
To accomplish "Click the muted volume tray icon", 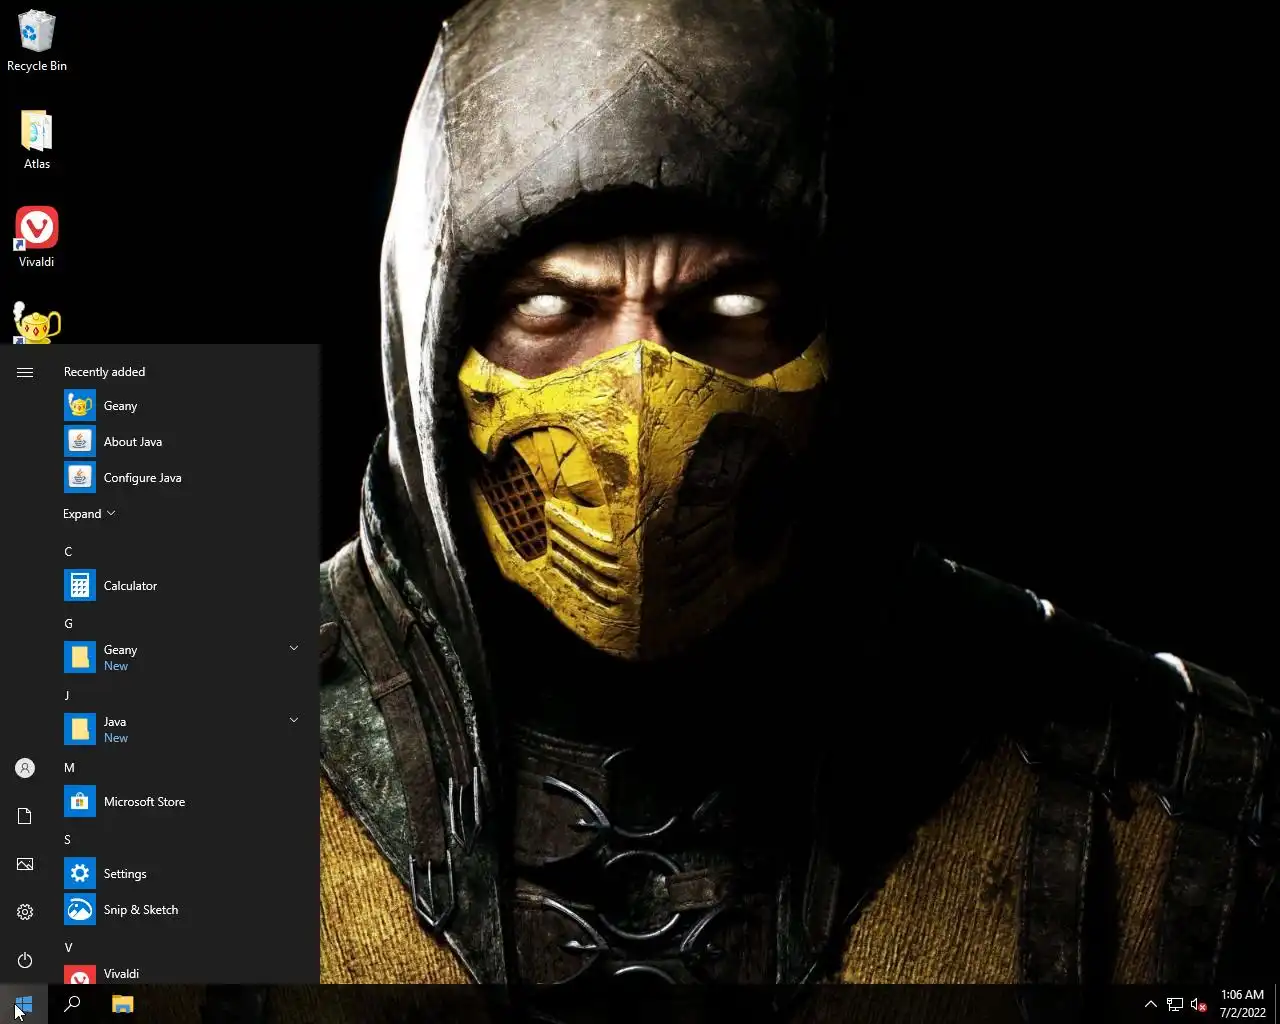I will tap(1199, 1004).
